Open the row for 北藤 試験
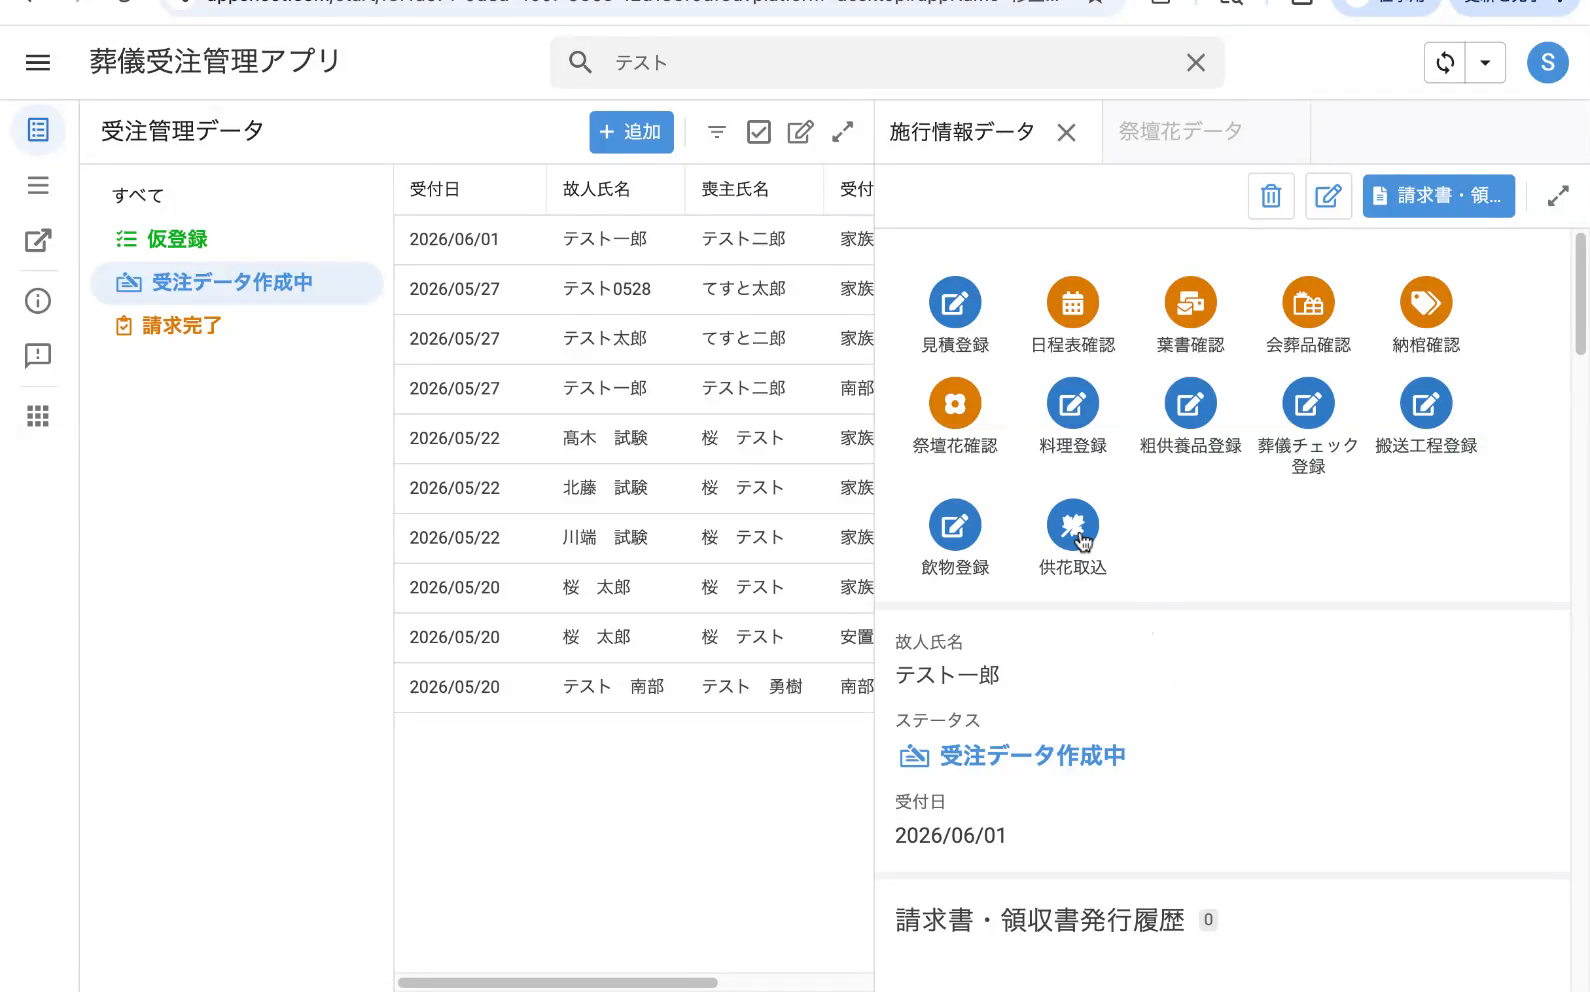 (634, 488)
